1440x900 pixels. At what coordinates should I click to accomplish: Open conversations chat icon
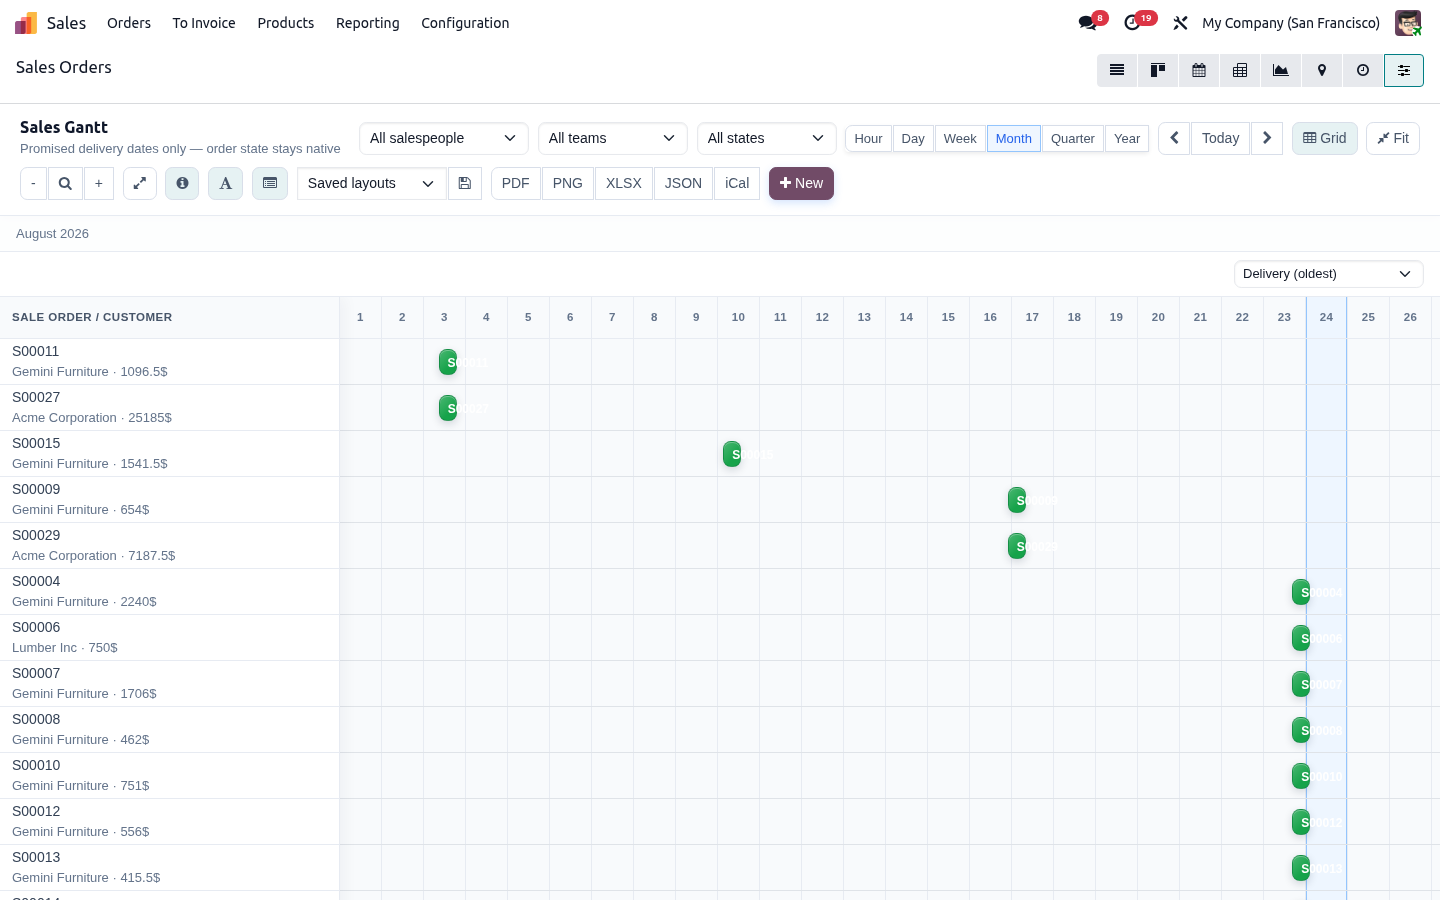[x=1088, y=23]
